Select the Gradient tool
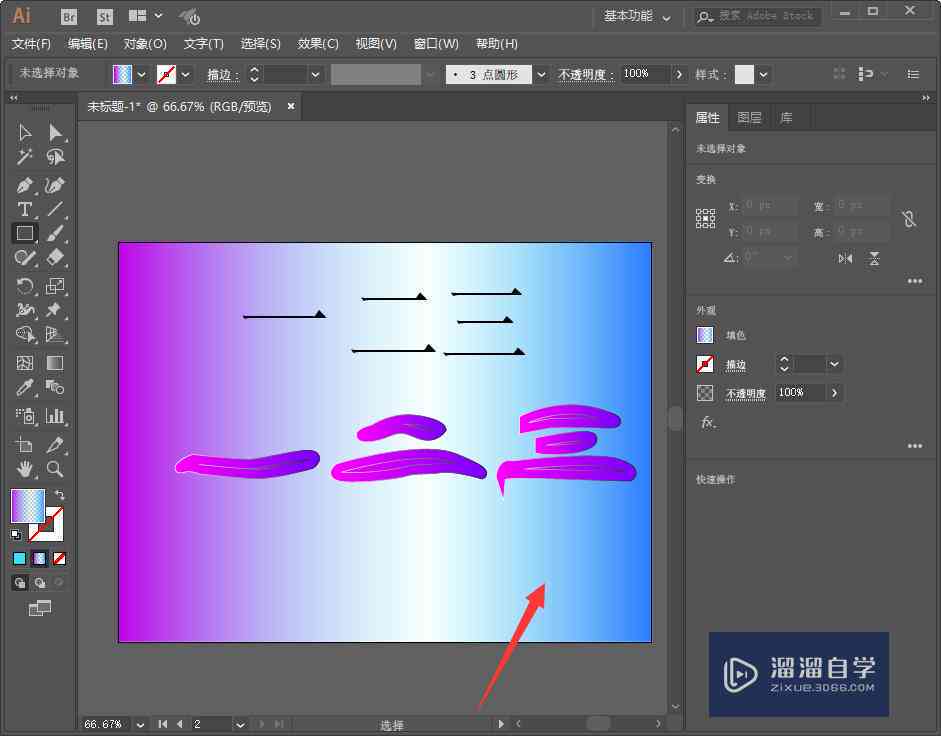This screenshot has height=736, width=941. pos(55,363)
